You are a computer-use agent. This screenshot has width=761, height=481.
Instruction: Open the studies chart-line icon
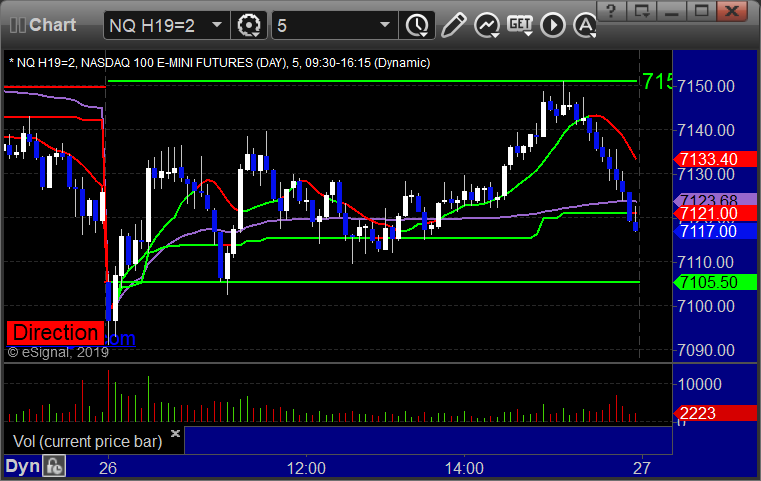pos(487,25)
